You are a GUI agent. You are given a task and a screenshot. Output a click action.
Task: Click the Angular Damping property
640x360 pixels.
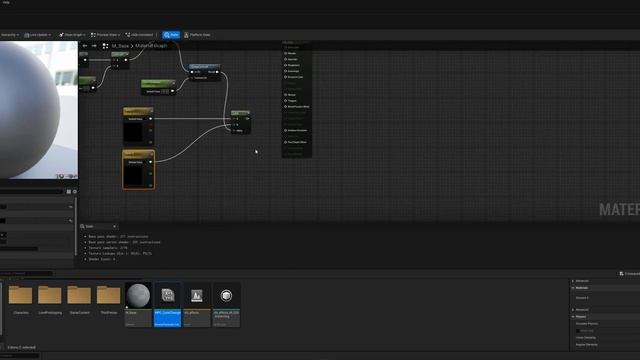[x=587, y=344]
